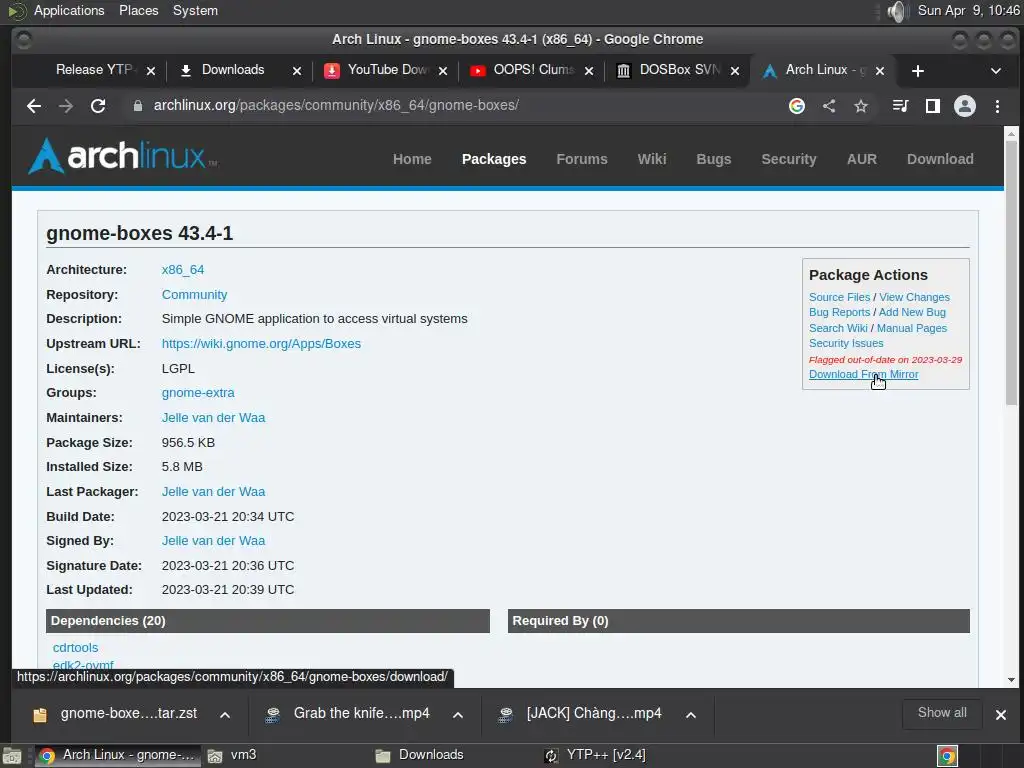
Task: Open Jelle van der Waa maintainer link
Action: pos(214,417)
